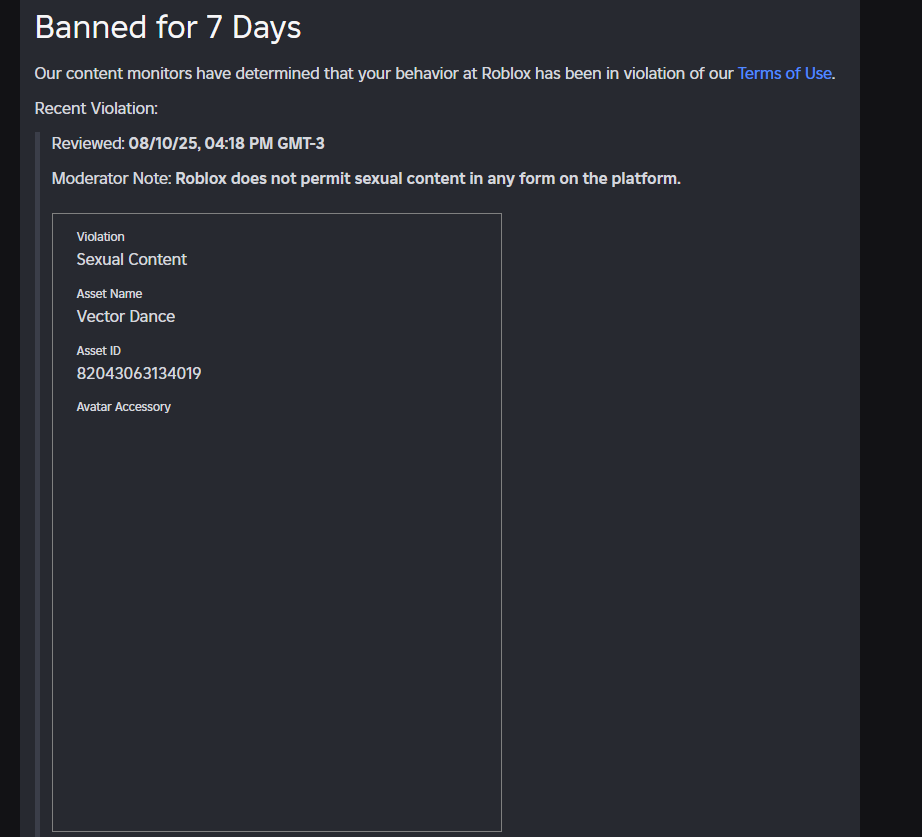922x837 pixels.
Task: Select the "Sexual Content" violation value
Action: [132, 259]
